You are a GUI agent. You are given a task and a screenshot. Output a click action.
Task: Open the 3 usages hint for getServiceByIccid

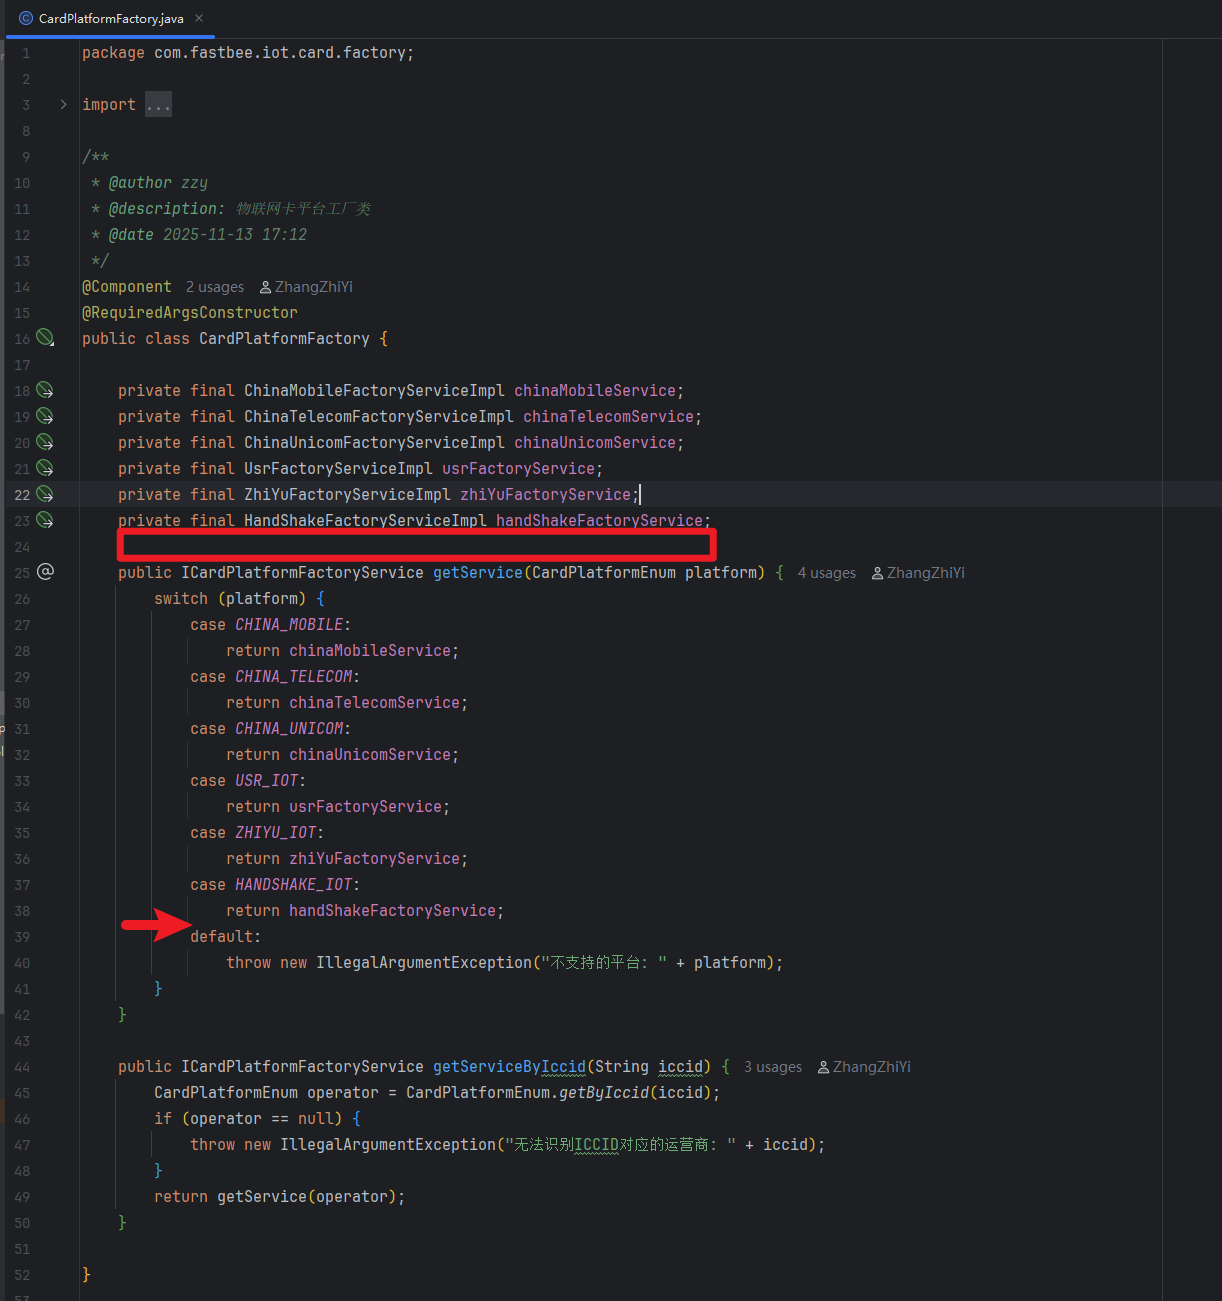772,1067
